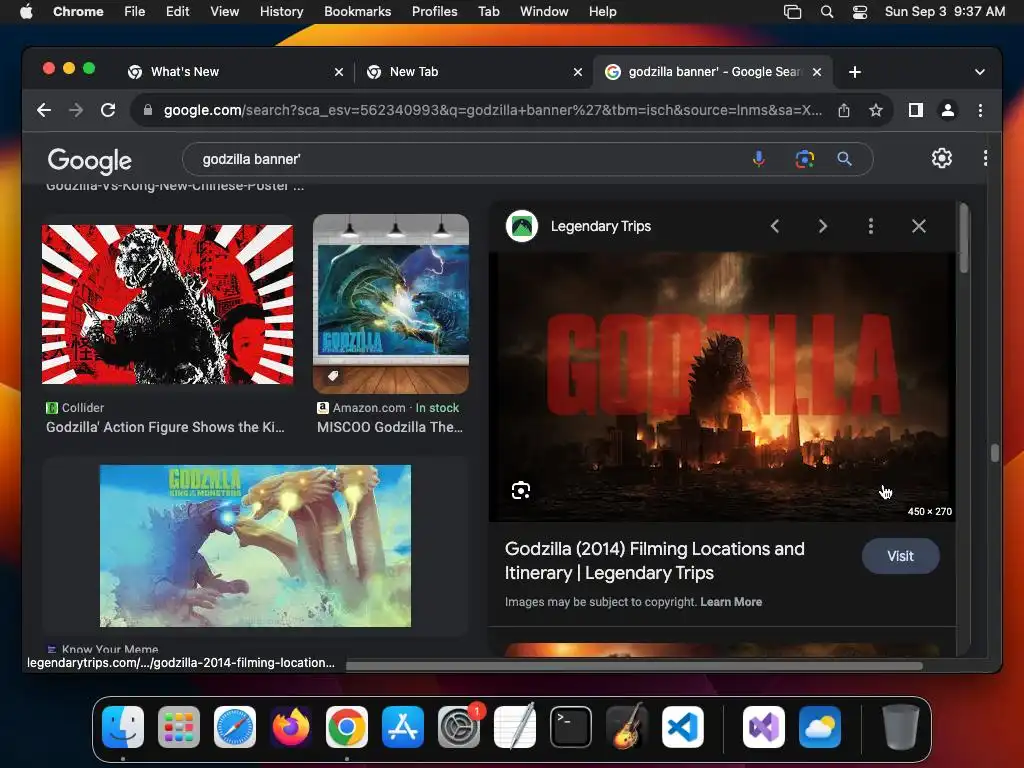Search by image with Google Lens
1024x768 pixels.
click(805, 159)
